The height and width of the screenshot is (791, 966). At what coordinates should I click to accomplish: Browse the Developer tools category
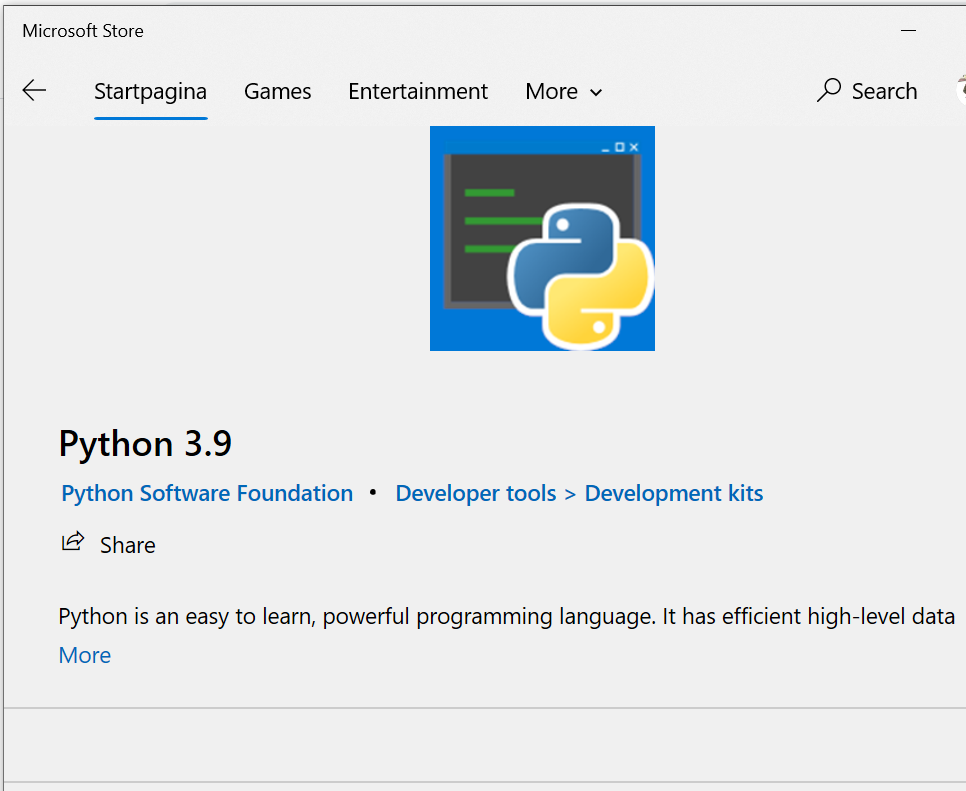coord(475,493)
